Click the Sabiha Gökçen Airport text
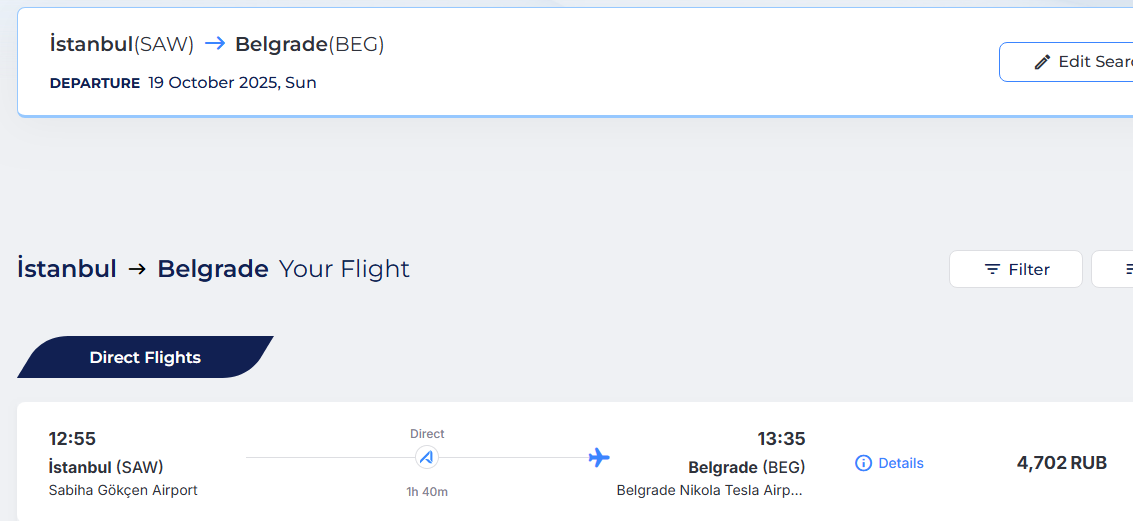The width and height of the screenshot is (1133, 521). (x=123, y=490)
